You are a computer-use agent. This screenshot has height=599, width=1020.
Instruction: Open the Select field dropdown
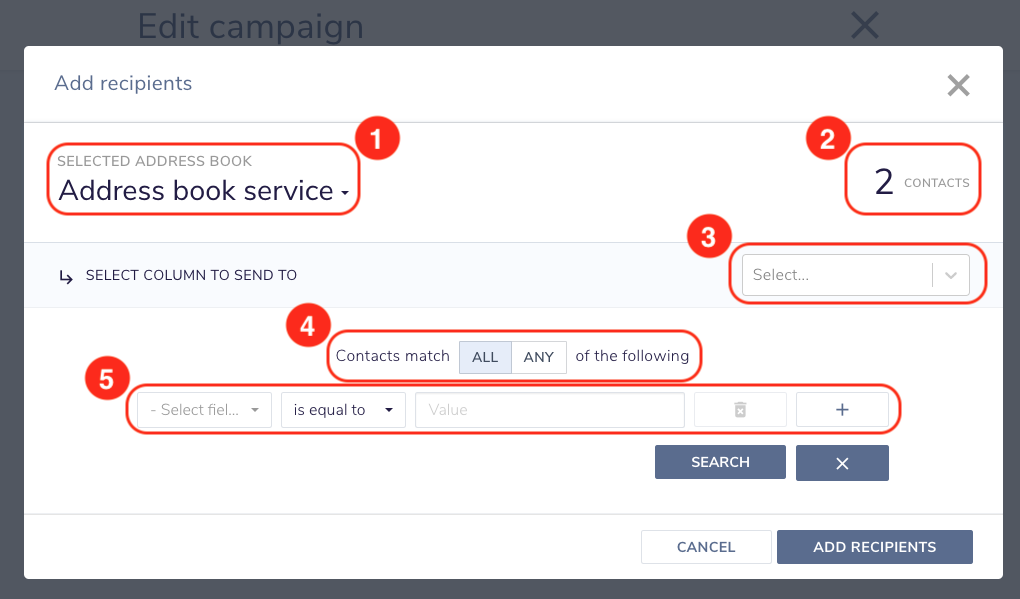(x=204, y=410)
